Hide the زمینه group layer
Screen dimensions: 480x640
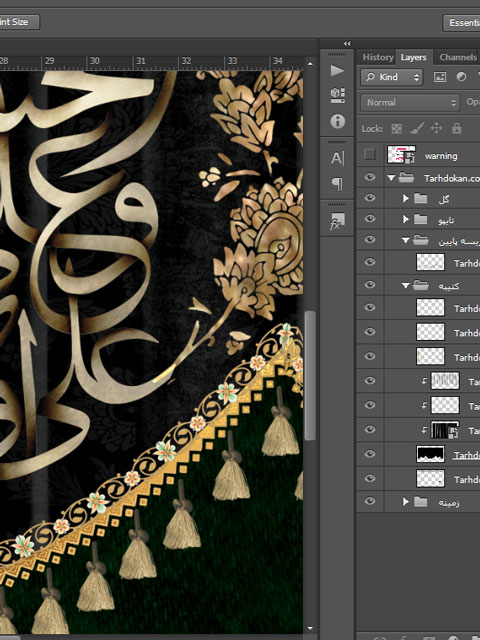pyautogui.click(x=369, y=501)
